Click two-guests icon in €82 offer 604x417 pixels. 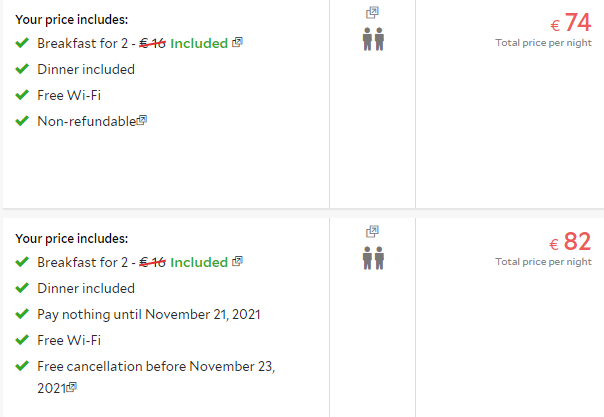pos(373,258)
